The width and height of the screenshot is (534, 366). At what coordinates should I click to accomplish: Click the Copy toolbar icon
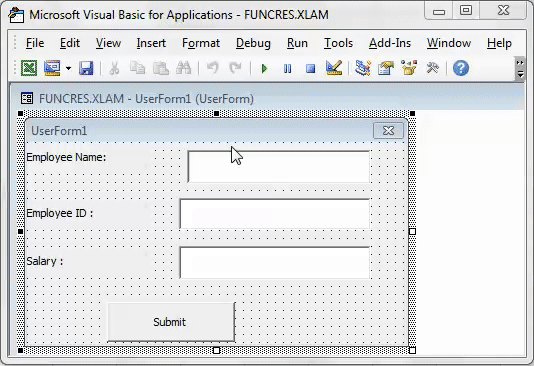click(138, 68)
